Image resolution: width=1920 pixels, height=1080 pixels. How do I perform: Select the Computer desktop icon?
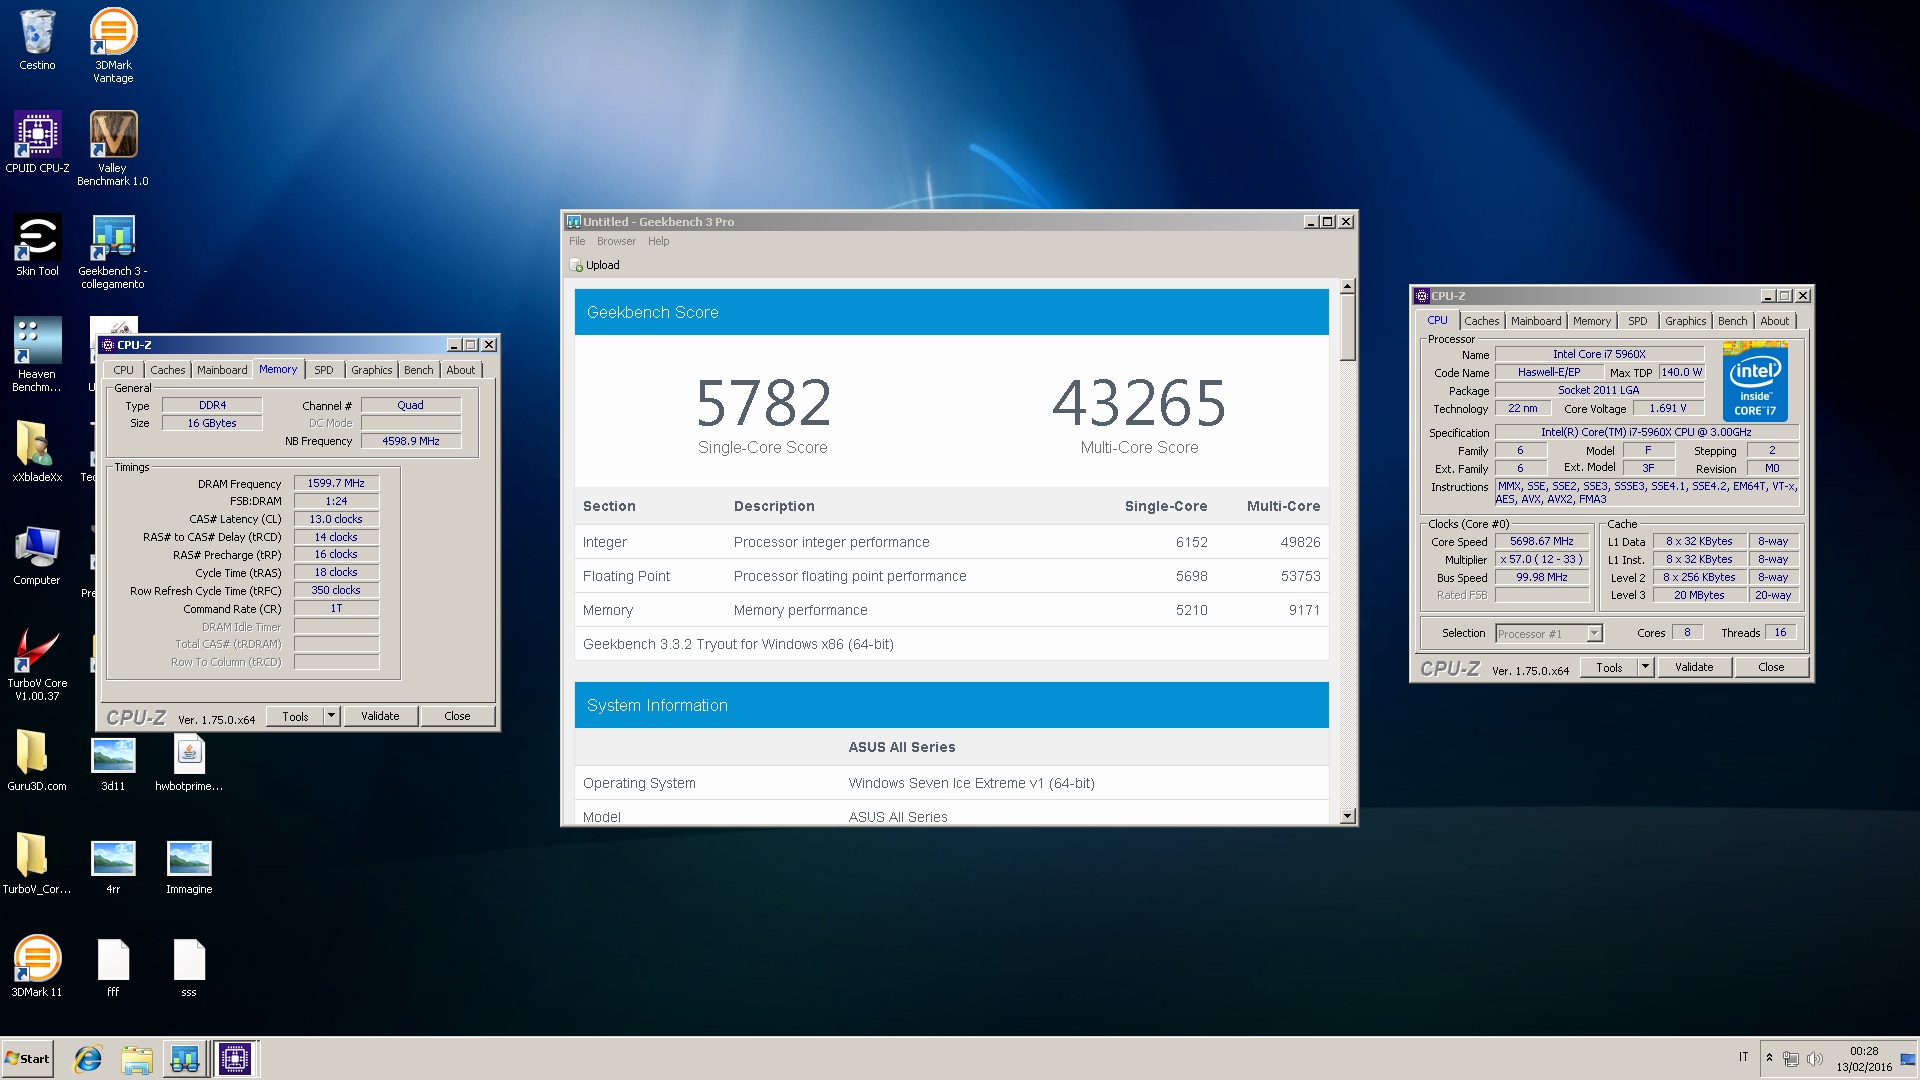point(37,555)
